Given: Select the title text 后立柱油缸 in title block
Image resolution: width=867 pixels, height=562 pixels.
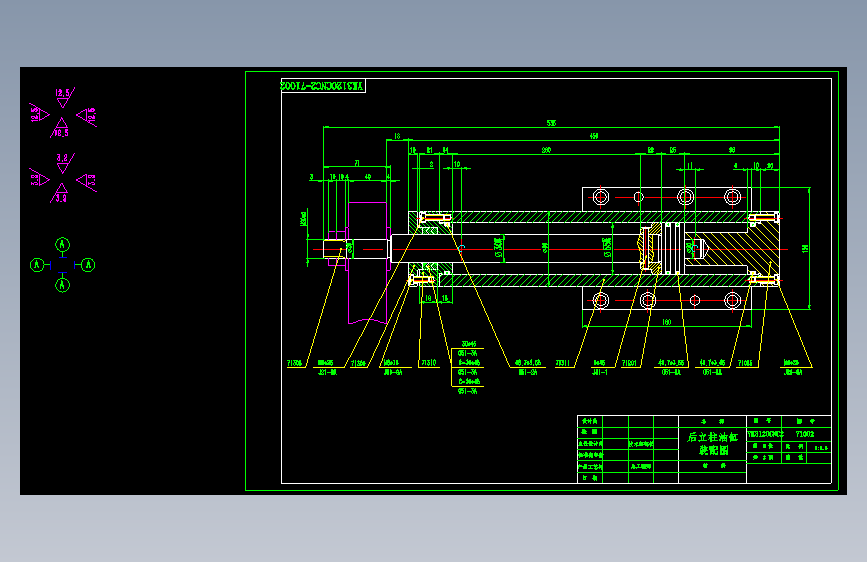Looking at the screenshot, I should [712, 437].
